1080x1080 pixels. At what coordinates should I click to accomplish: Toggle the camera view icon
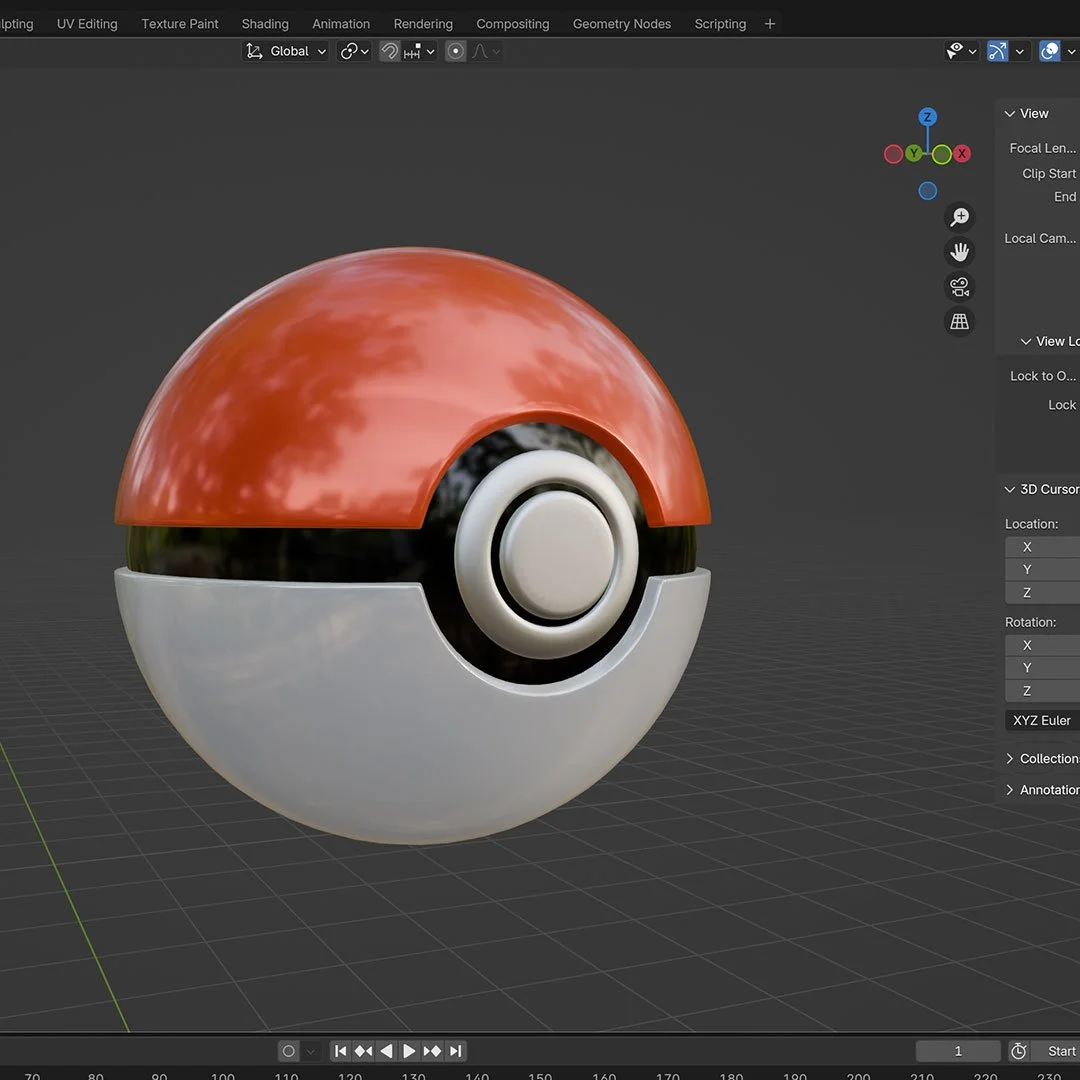(959, 287)
